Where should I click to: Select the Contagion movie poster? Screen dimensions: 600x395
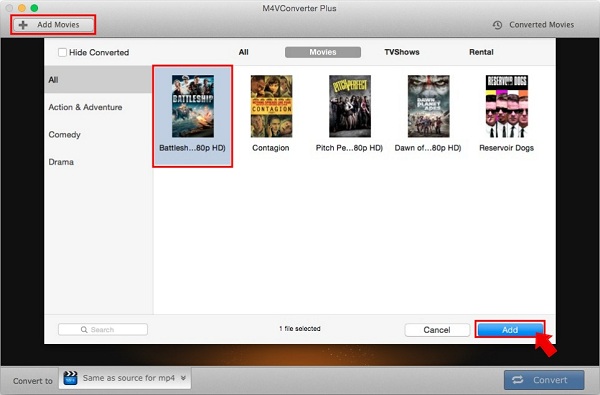click(x=271, y=106)
